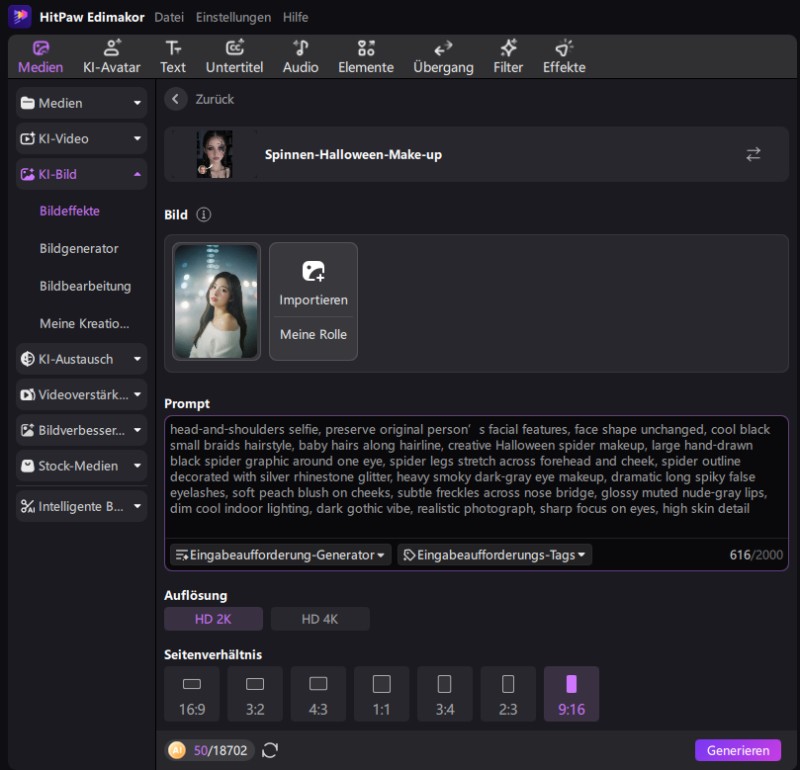Click the refresh credits icon
The width and height of the screenshot is (800, 770).
[x=270, y=750]
